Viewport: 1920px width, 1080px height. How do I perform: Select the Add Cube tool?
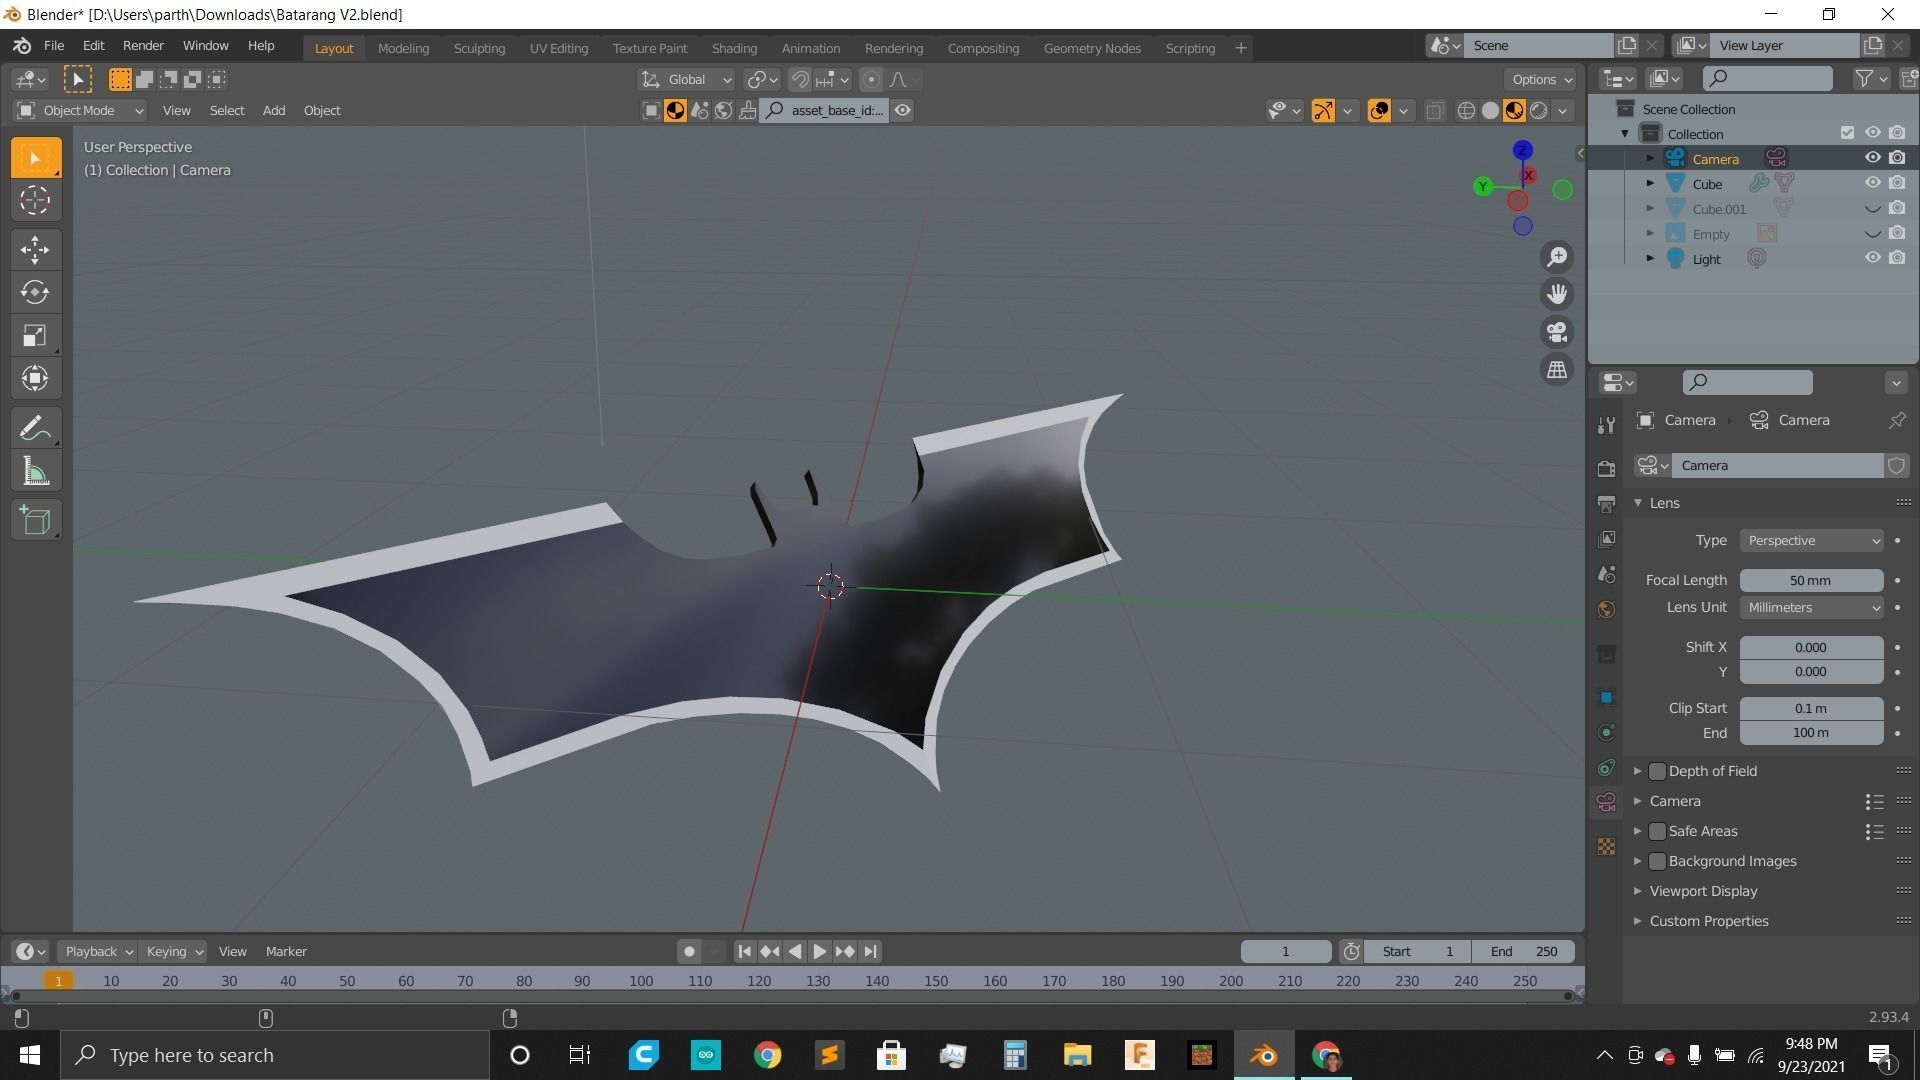(x=35, y=520)
